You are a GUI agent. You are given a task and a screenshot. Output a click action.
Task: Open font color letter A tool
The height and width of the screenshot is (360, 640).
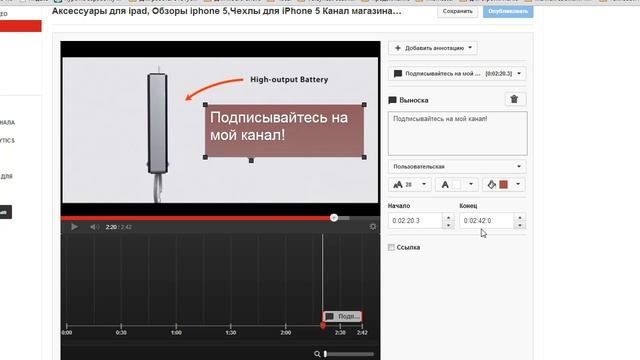(x=445, y=184)
